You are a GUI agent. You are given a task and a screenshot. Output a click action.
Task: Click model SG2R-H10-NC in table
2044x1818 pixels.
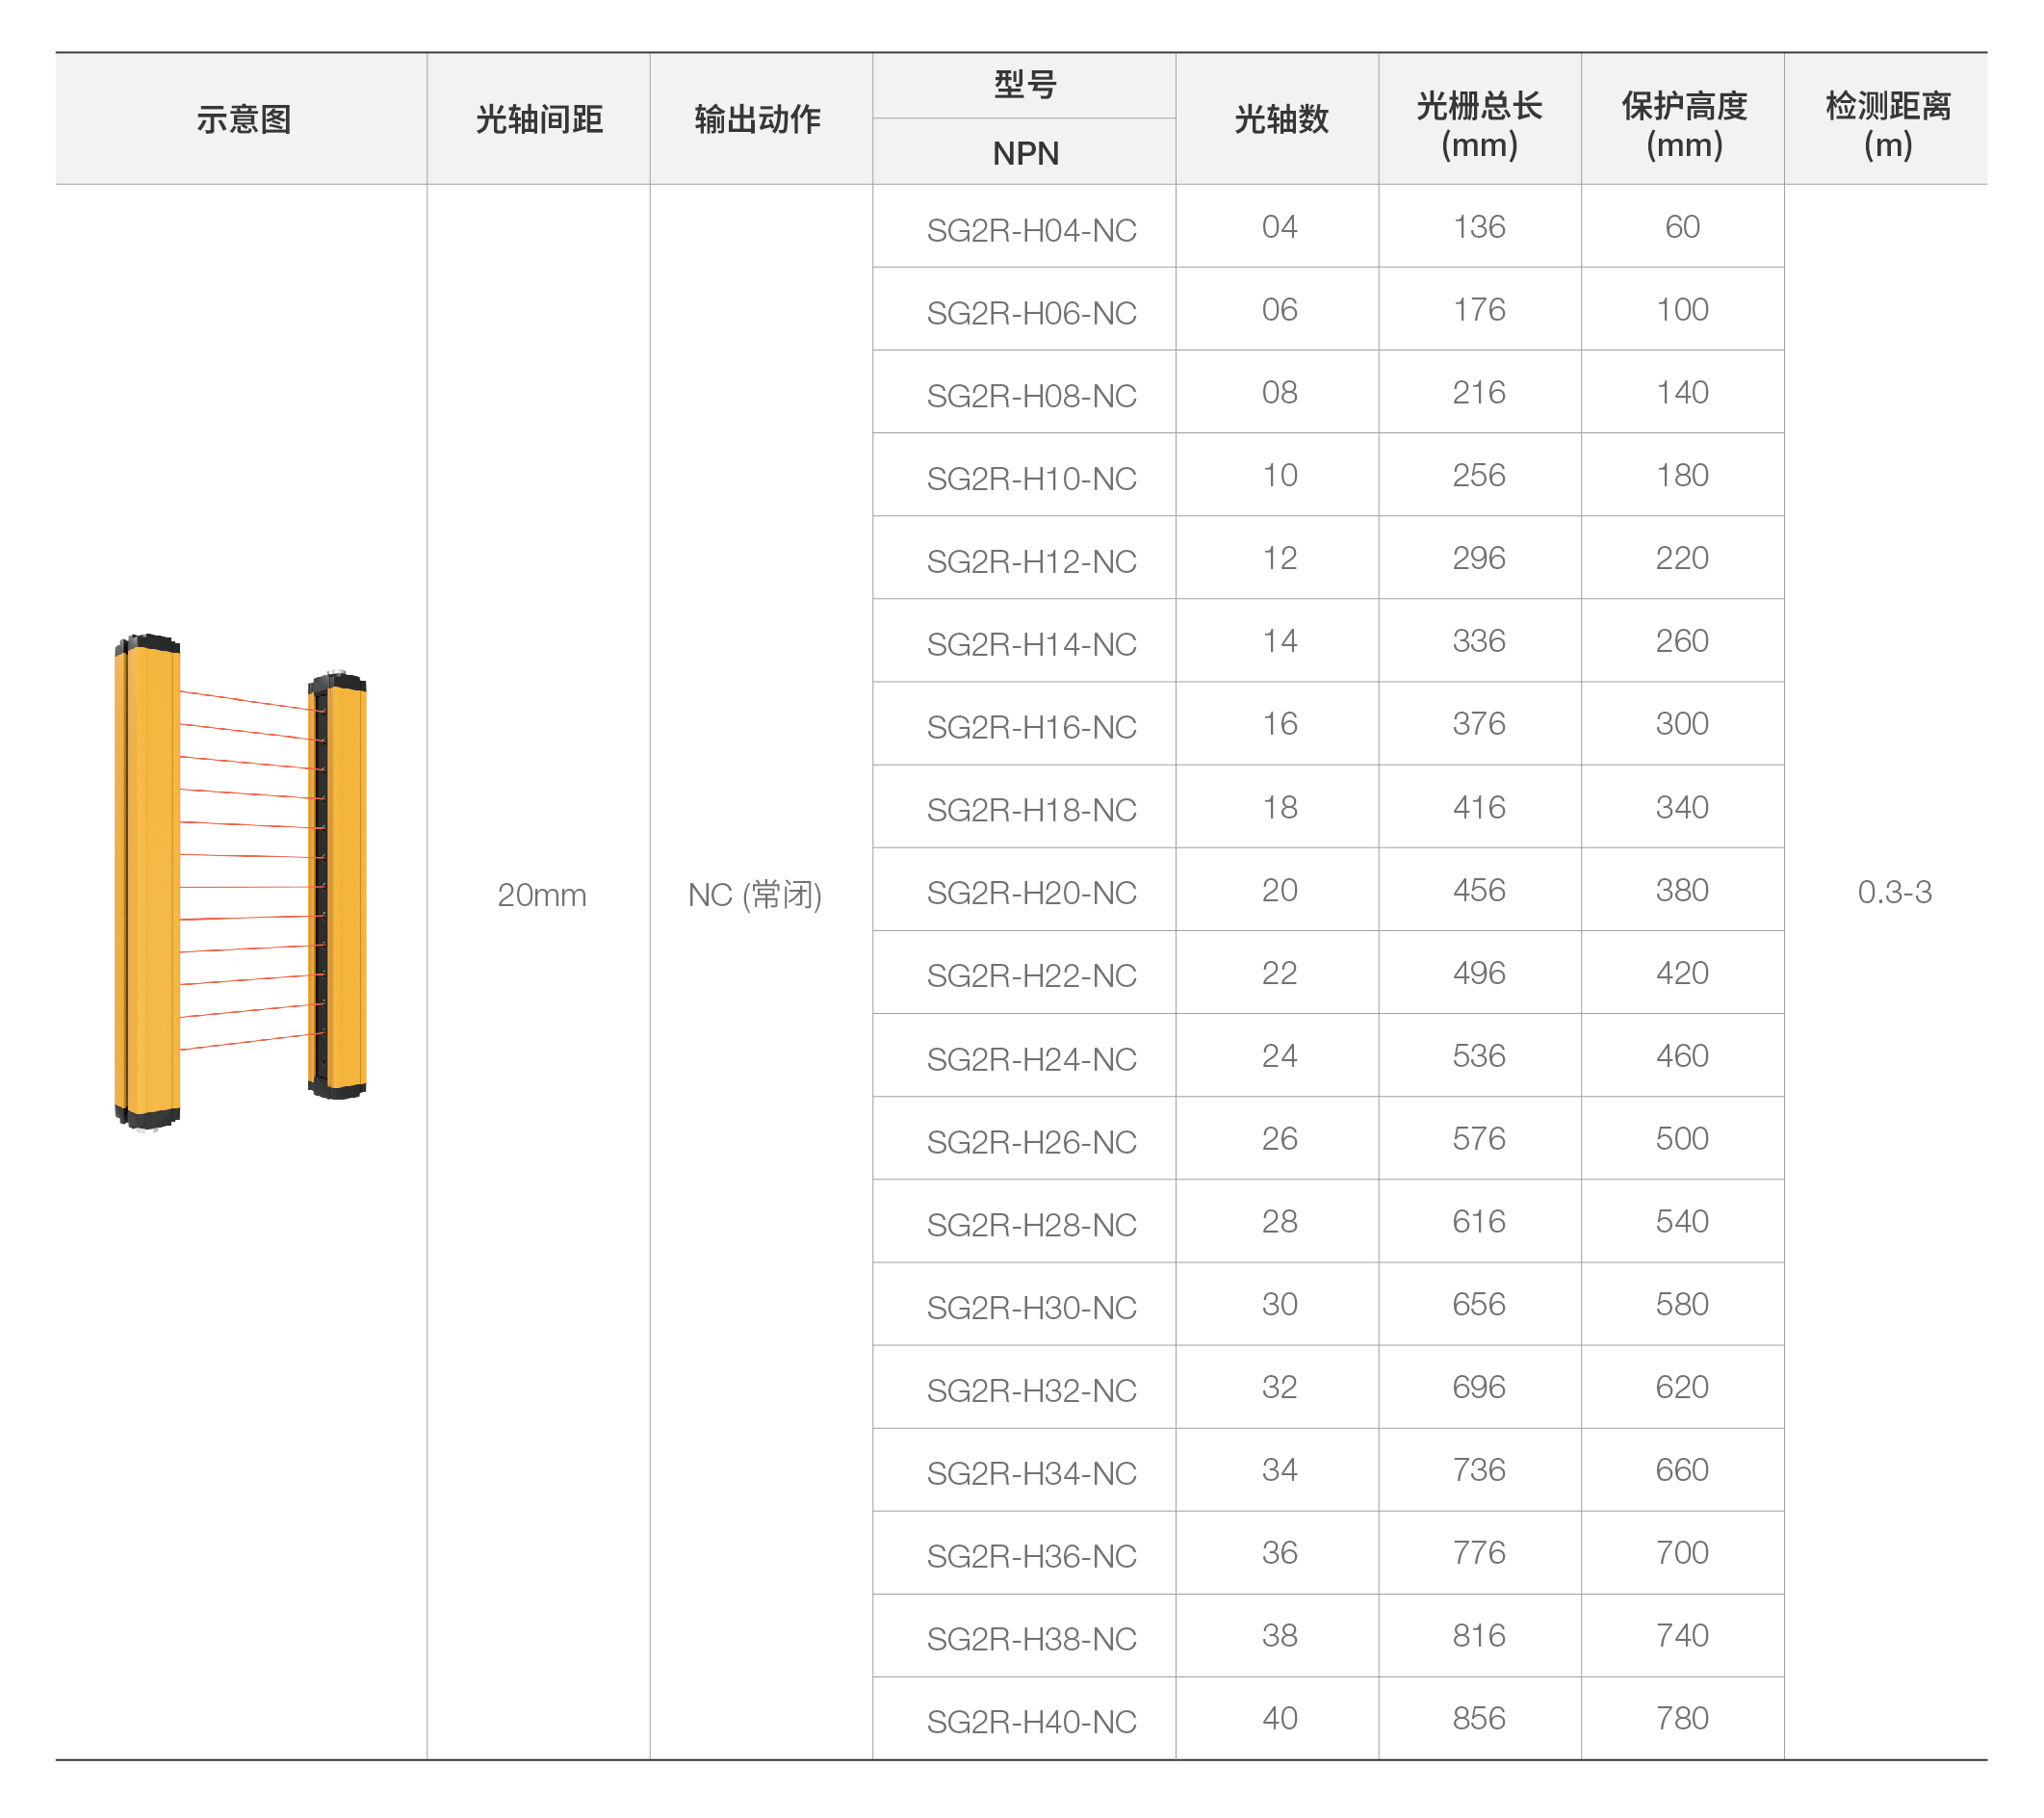point(1031,478)
